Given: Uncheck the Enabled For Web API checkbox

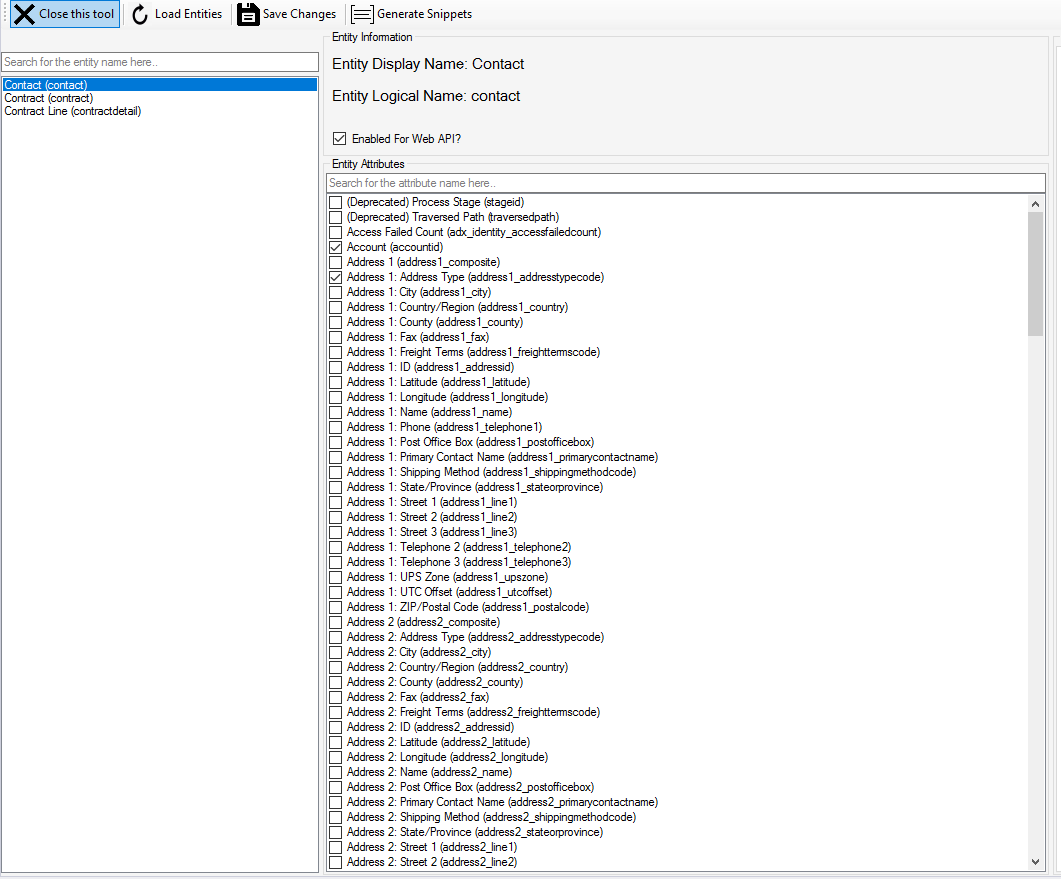Looking at the screenshot, I should coord(340,139).
